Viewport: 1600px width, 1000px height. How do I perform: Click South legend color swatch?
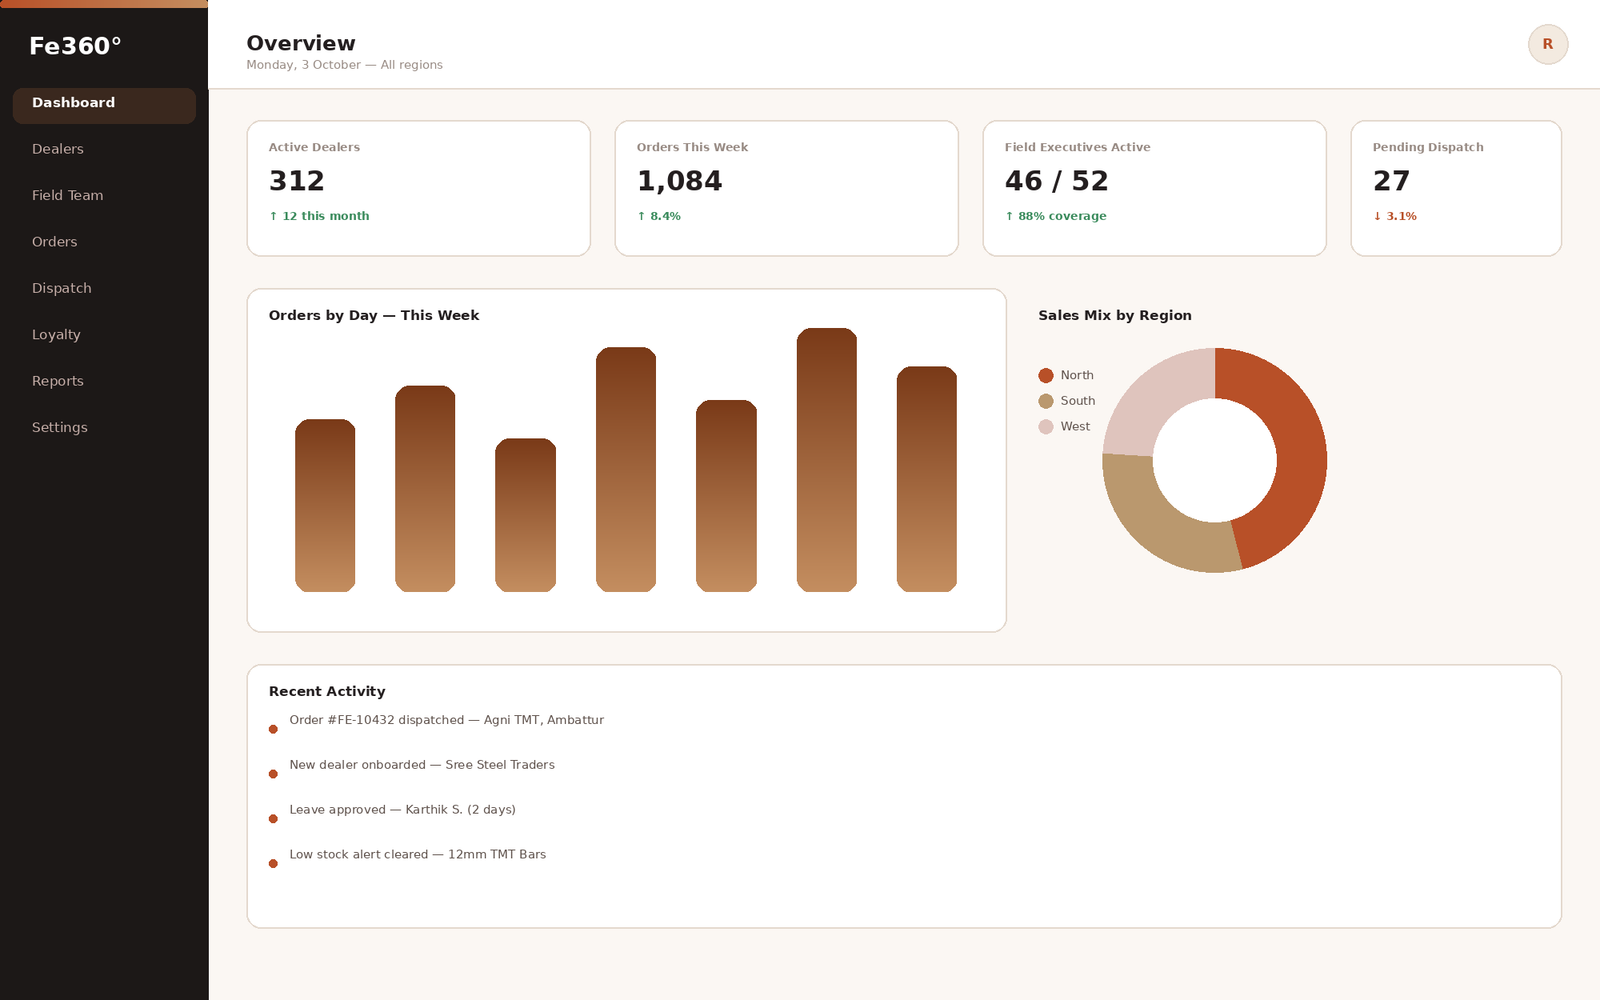pos(1046,401)
